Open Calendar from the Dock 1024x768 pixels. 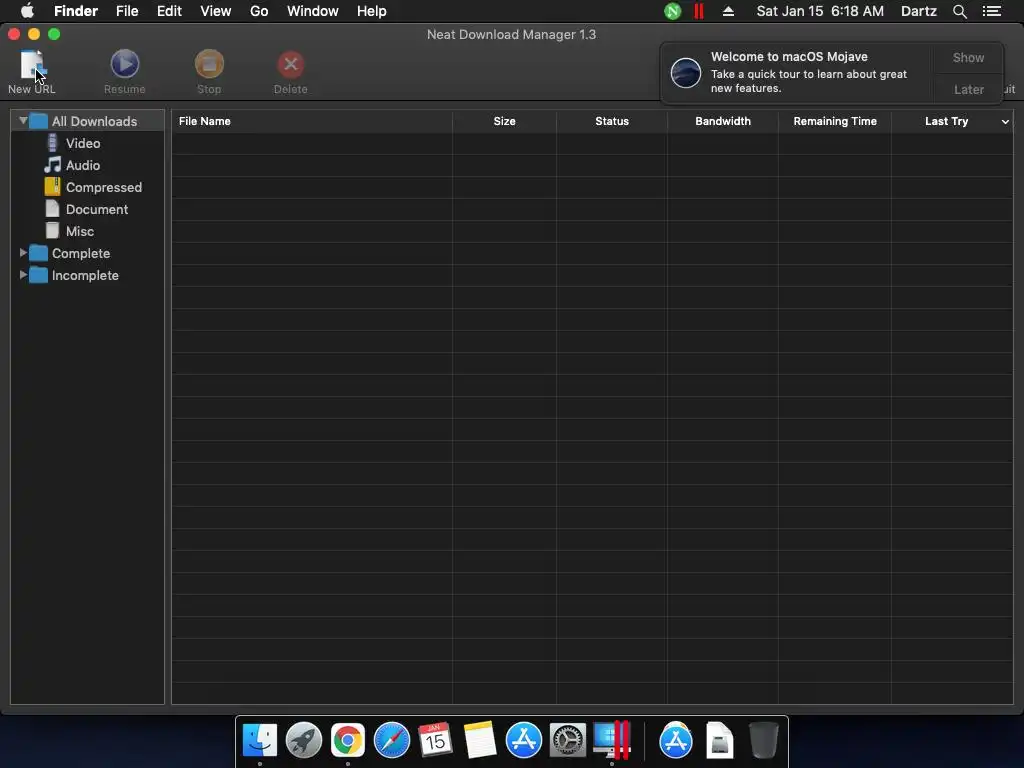click(436, 741)
